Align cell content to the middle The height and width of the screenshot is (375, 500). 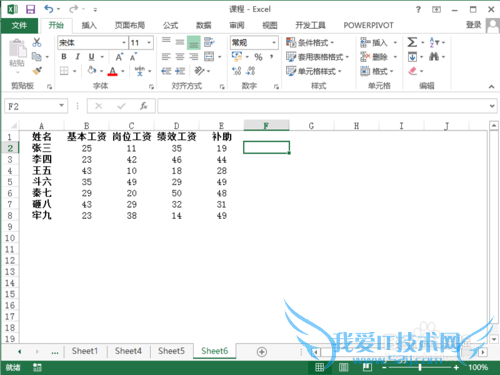click(180, 42)
